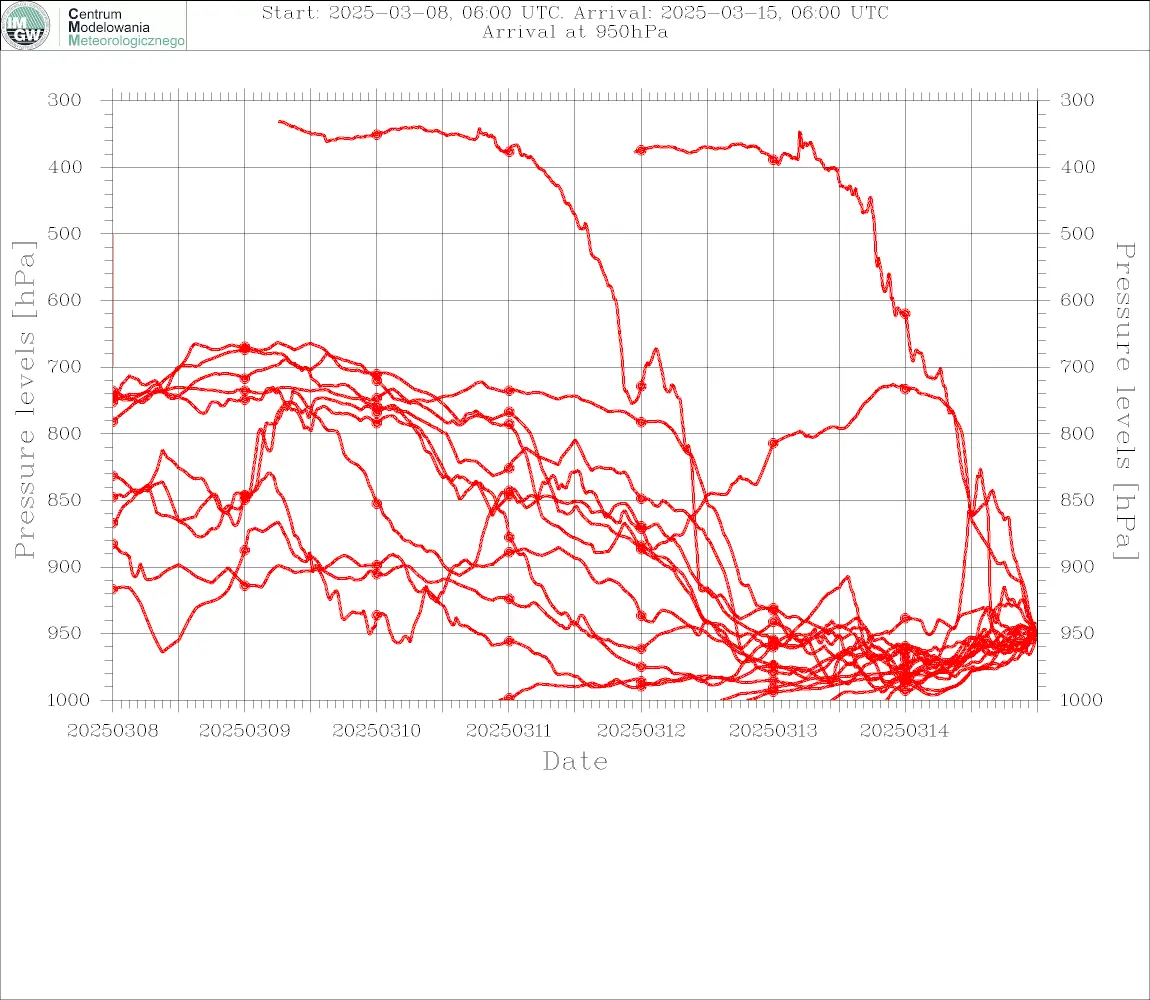Click the right axis 800 label
The height and width of the screenshot is (1000, 1150).
(x=1077, y=433)
